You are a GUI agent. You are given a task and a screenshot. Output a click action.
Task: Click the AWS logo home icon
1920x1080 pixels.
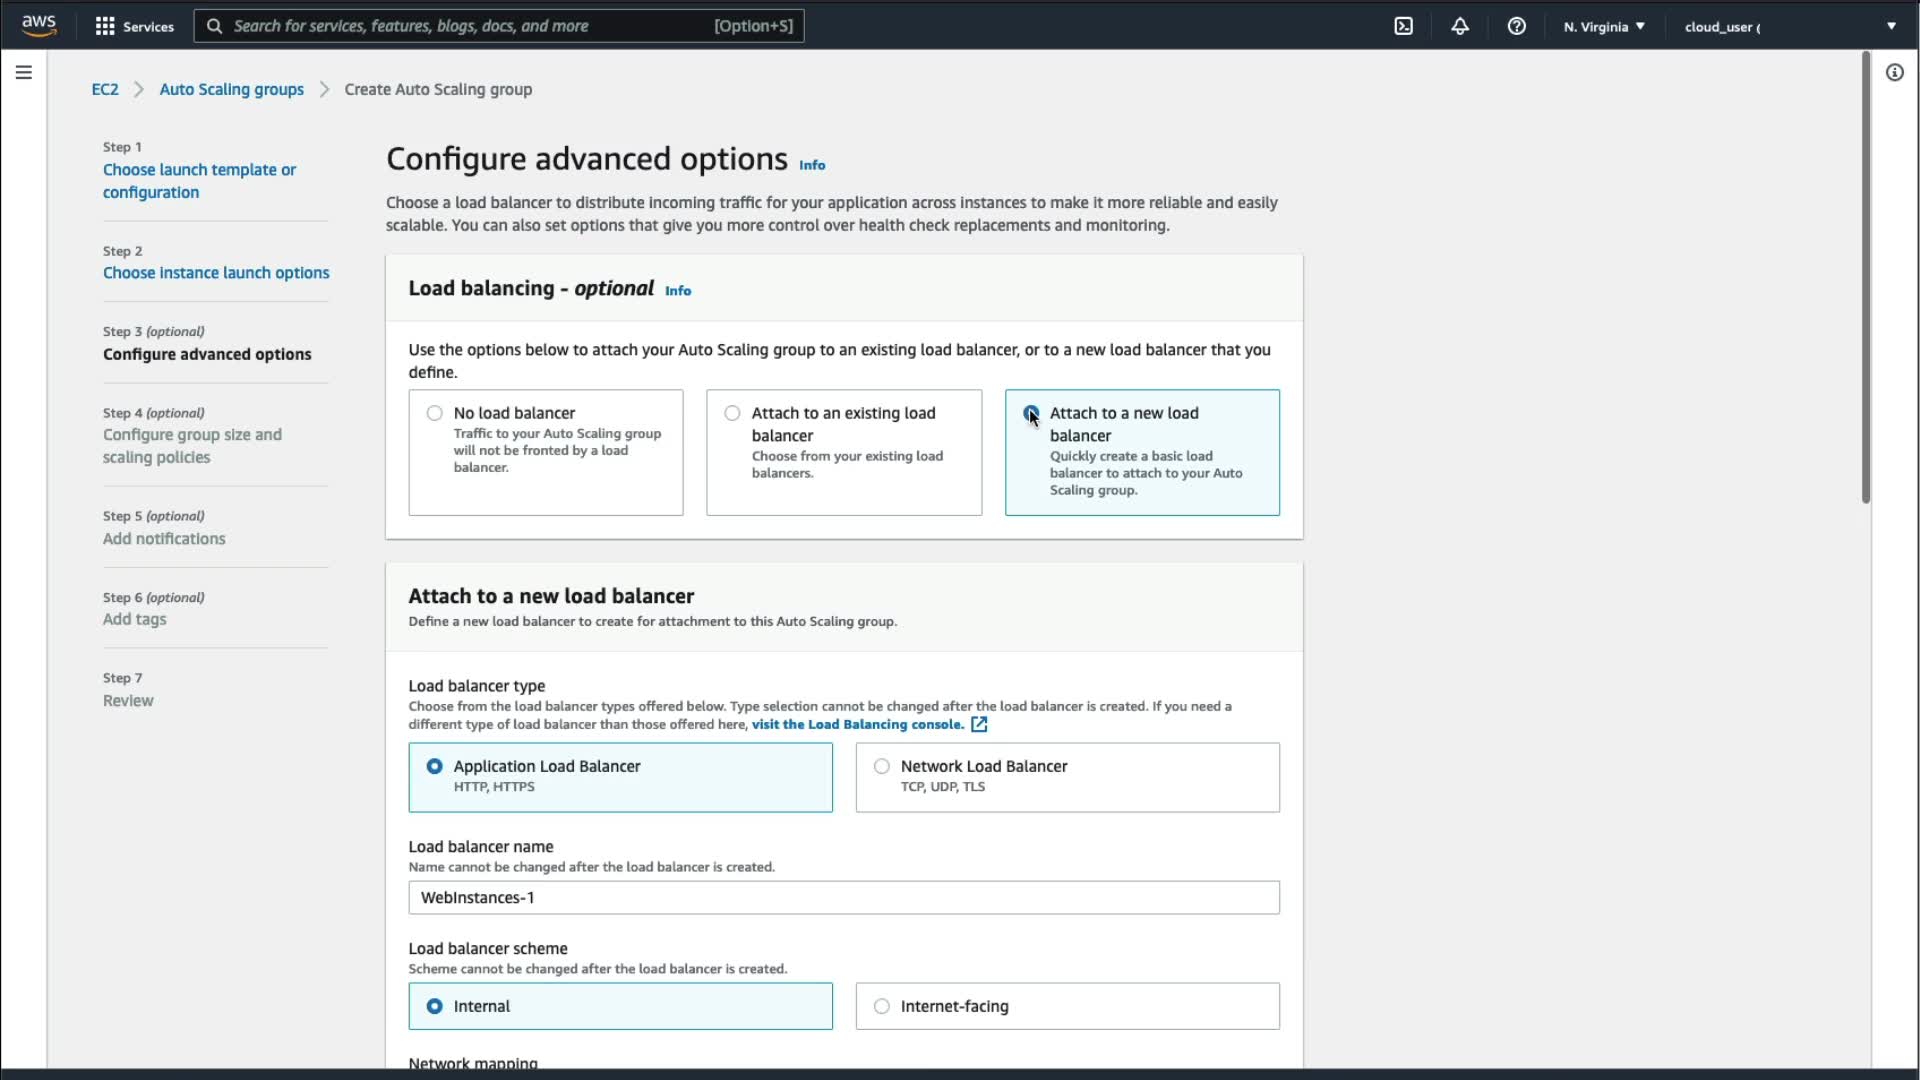coord(38,25)
